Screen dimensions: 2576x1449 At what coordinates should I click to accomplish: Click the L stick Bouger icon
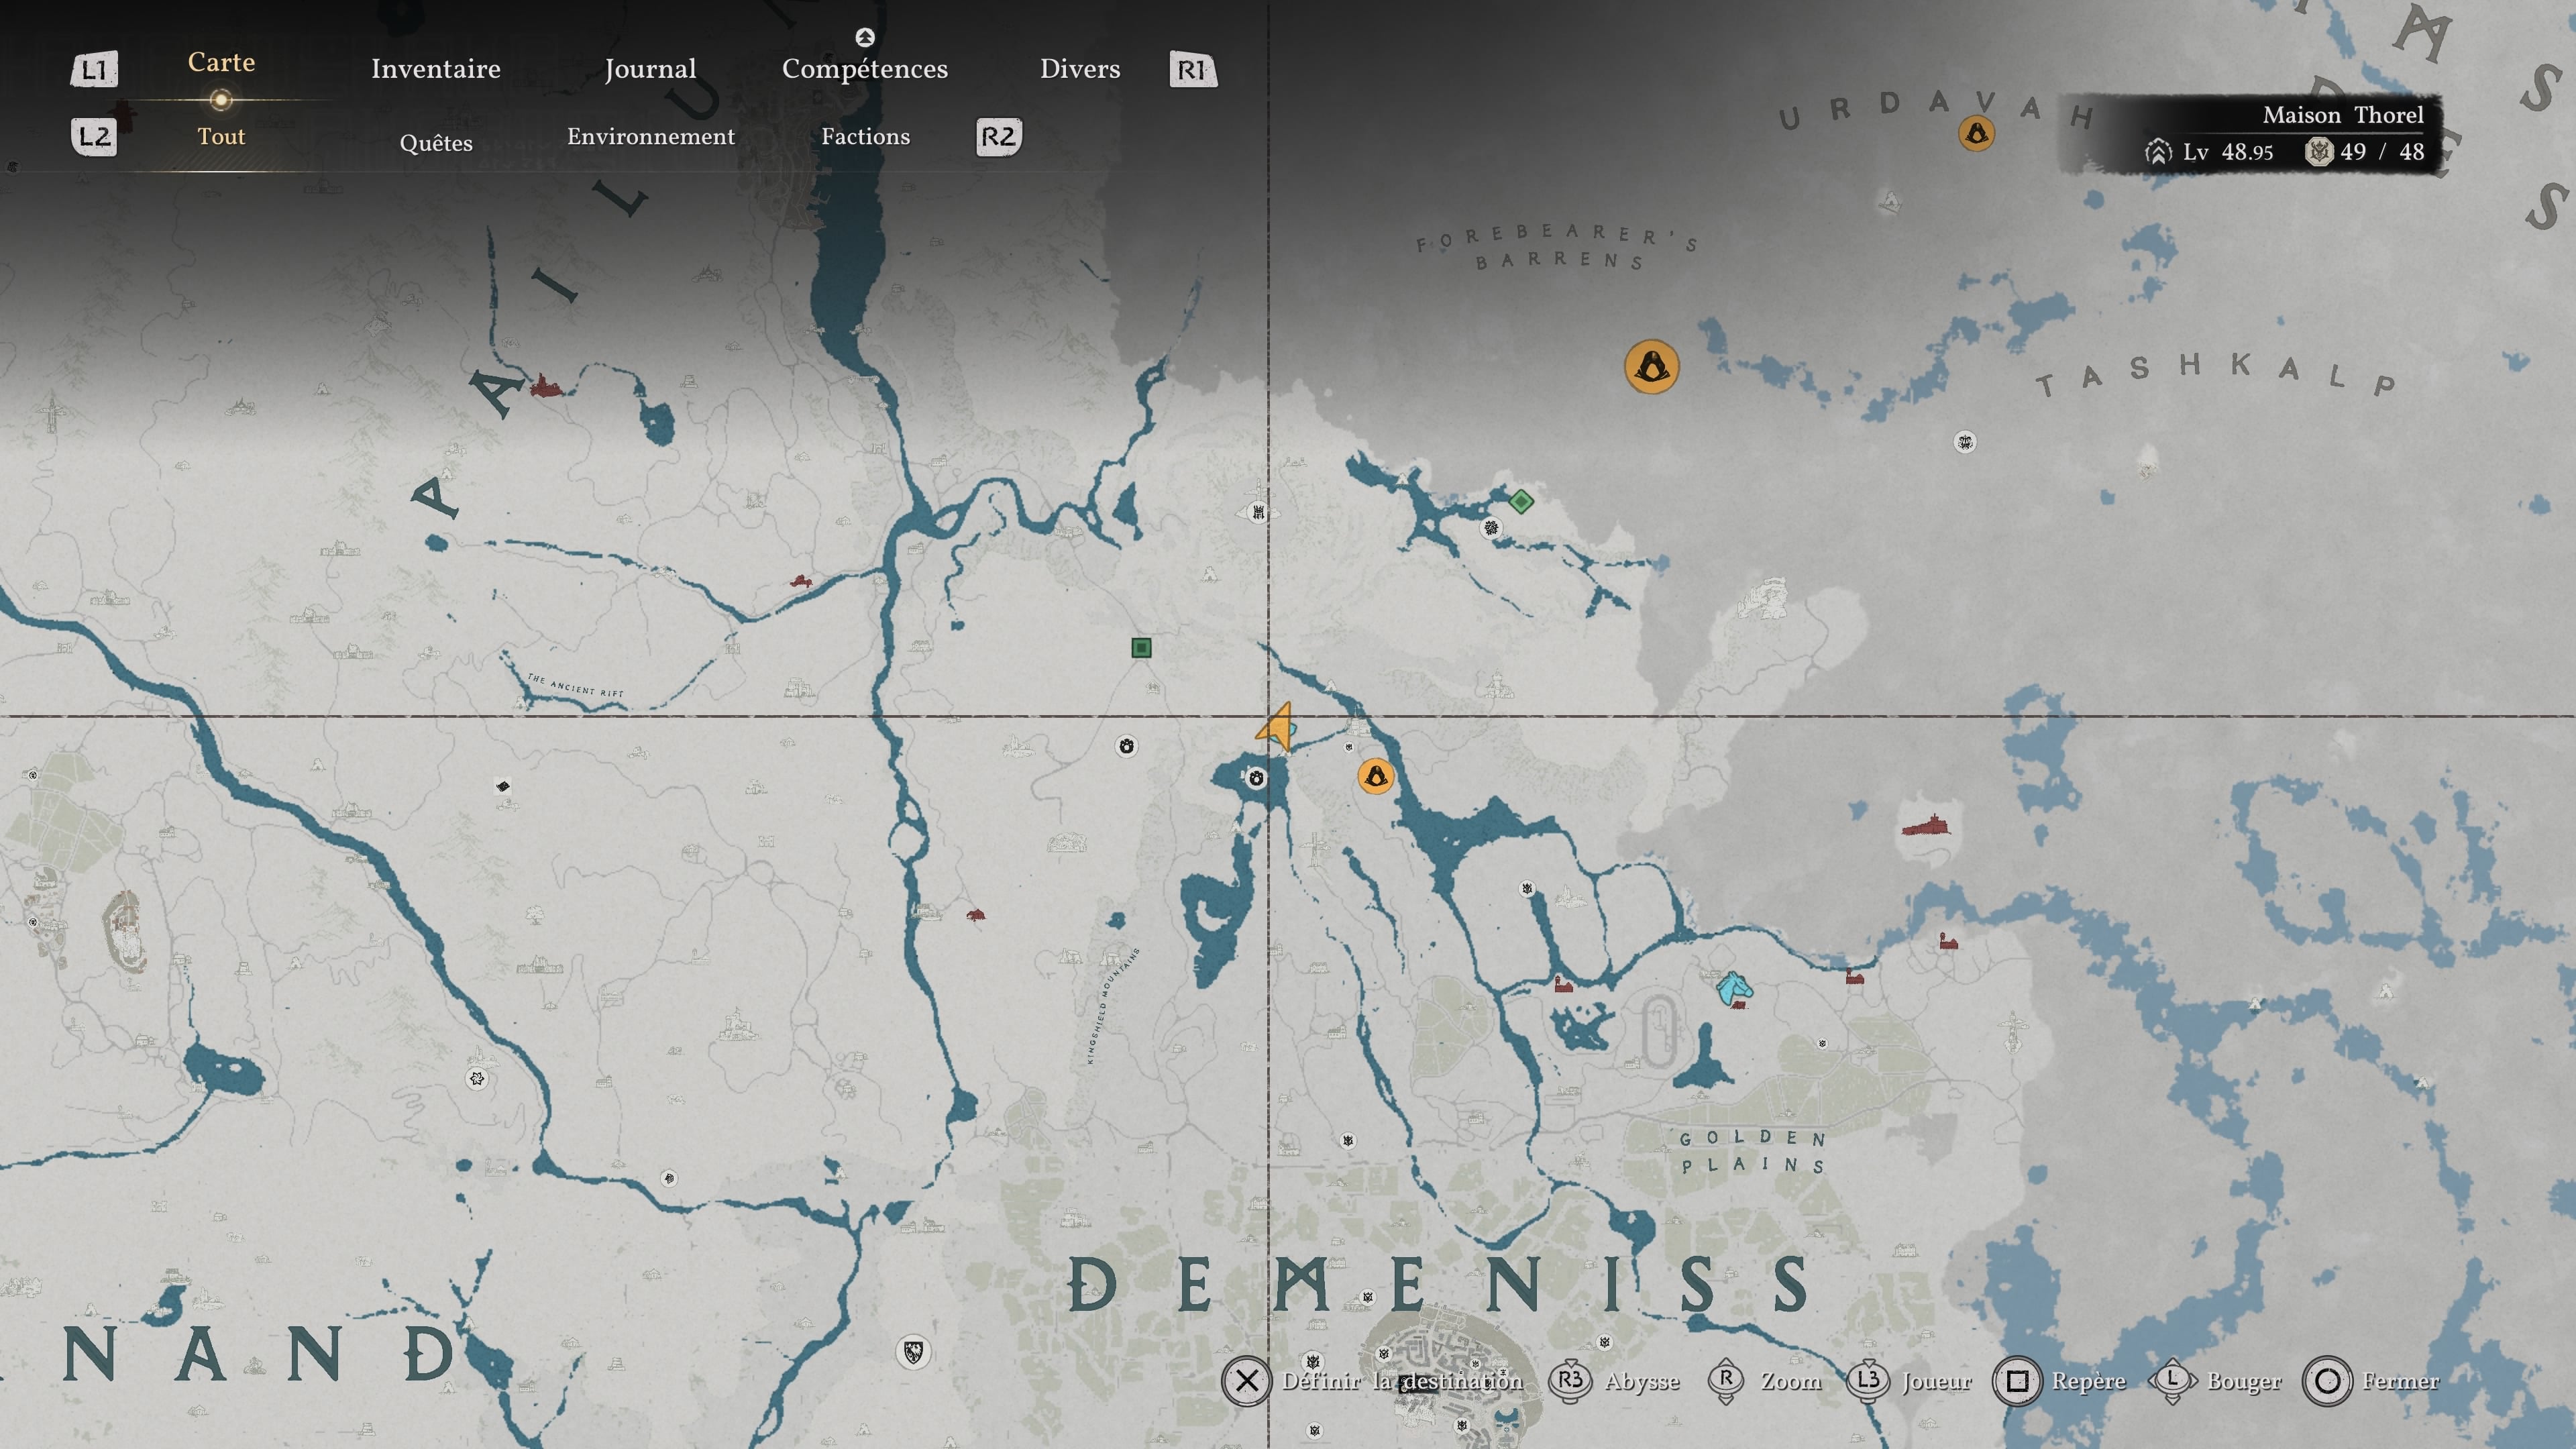pyautogui.click(x=2172, y=1380)
